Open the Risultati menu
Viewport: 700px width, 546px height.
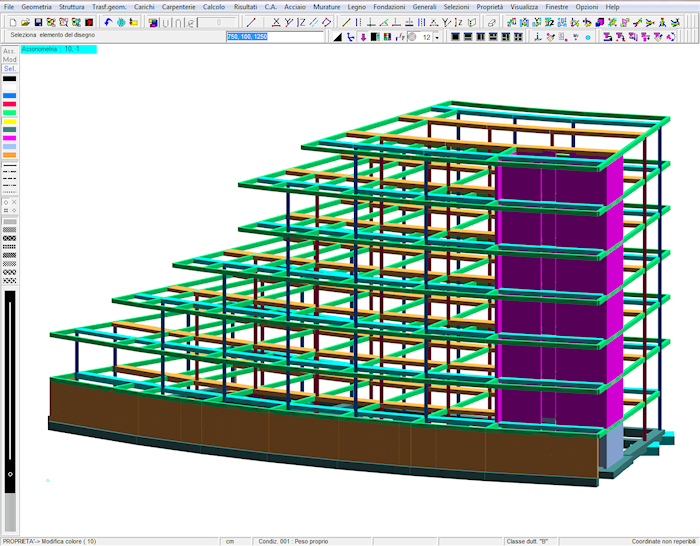point(245,6)
